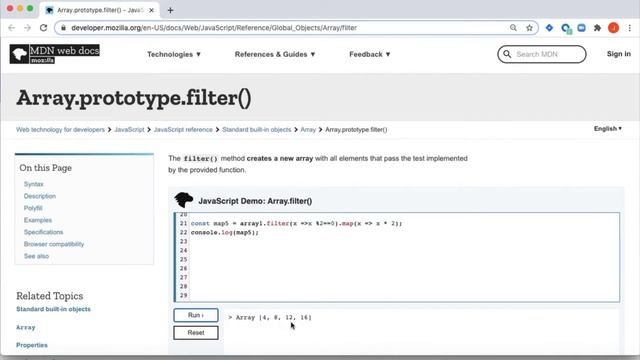
Task: Click the Sign in link
Action: pos(618,54)
